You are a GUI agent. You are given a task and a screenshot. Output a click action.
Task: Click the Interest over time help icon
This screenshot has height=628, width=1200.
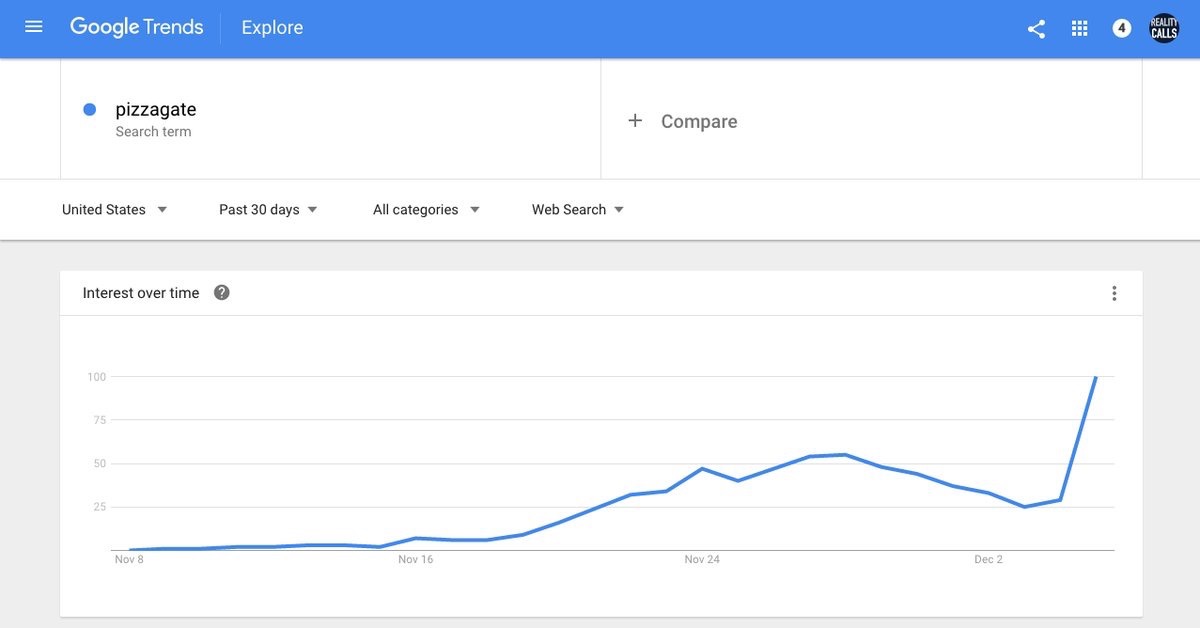(x=222, y=293)
